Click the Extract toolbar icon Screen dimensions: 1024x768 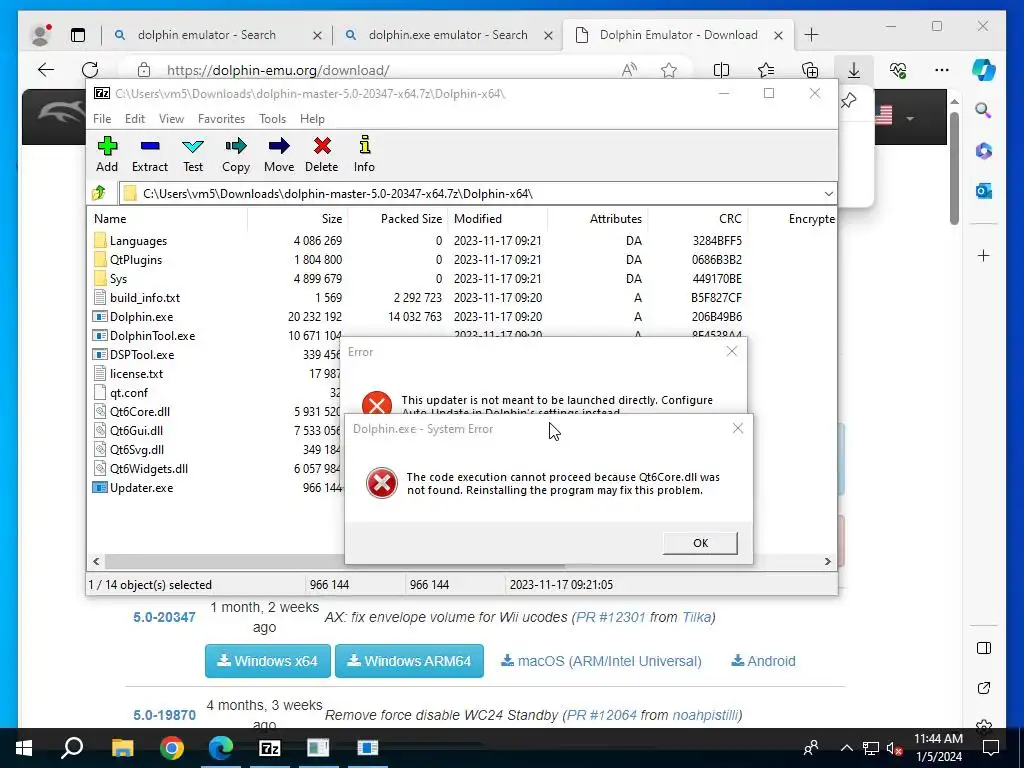click(150, 155)
